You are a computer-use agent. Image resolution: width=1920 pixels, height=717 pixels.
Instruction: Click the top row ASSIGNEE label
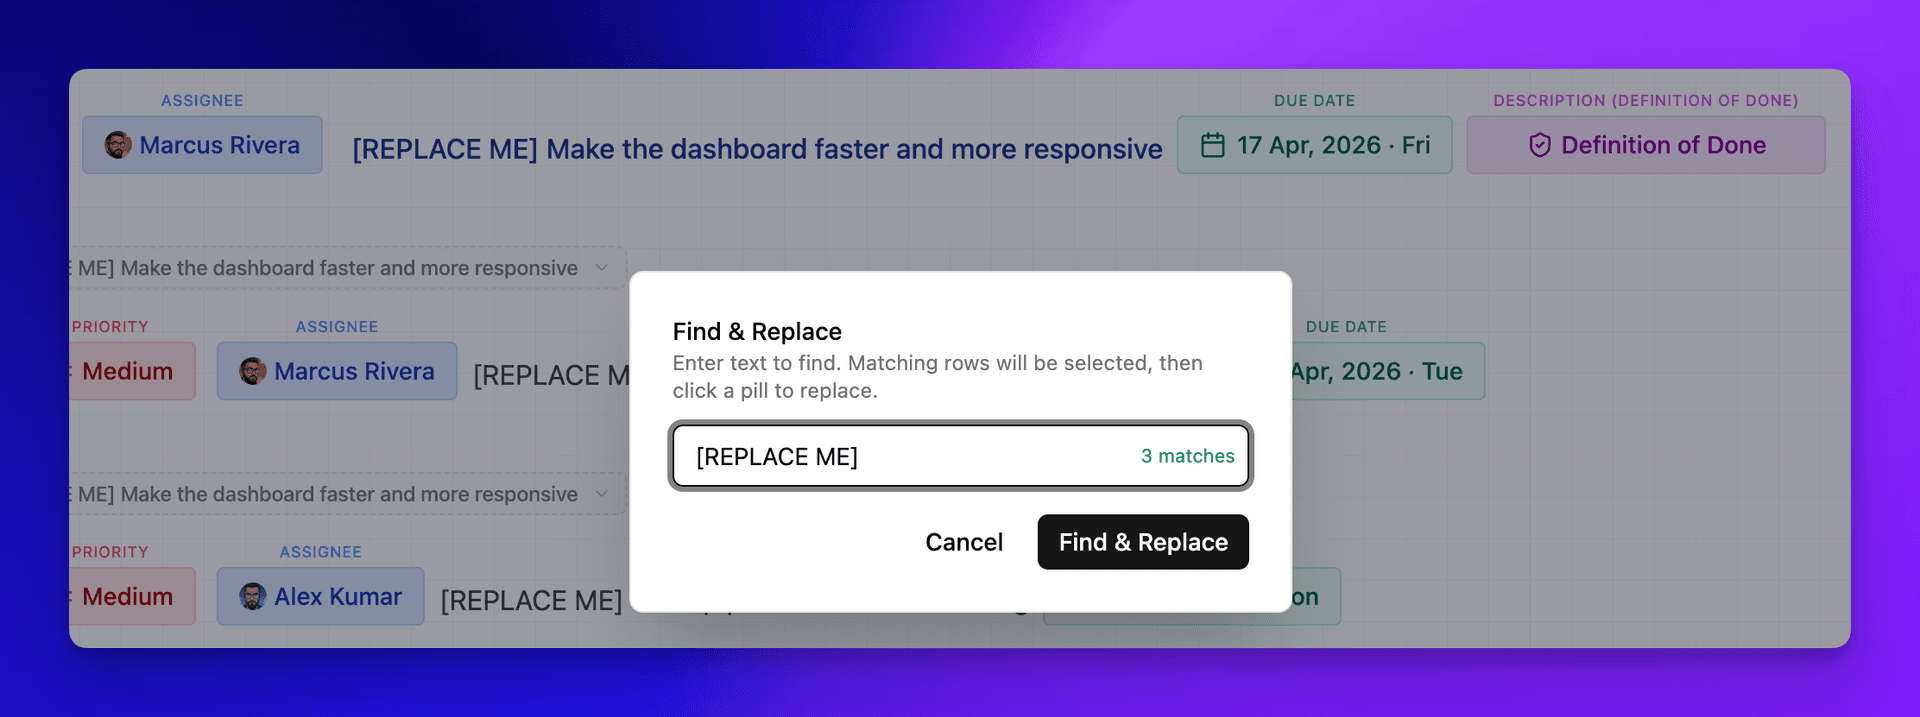(202, 101)
